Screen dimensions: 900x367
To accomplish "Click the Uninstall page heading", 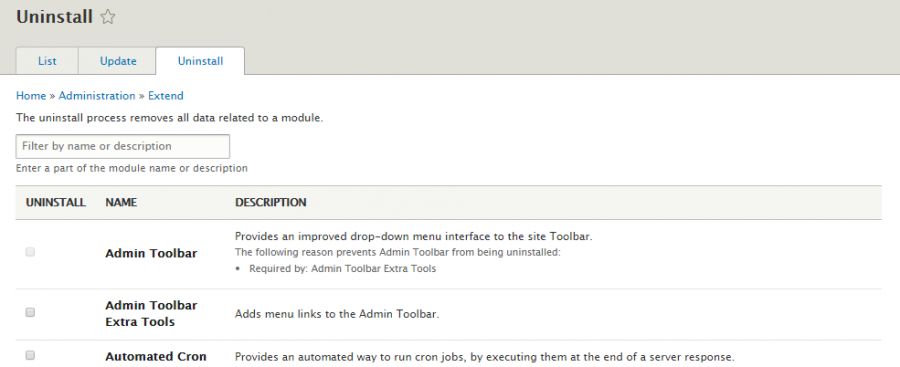I will [55, 17].
